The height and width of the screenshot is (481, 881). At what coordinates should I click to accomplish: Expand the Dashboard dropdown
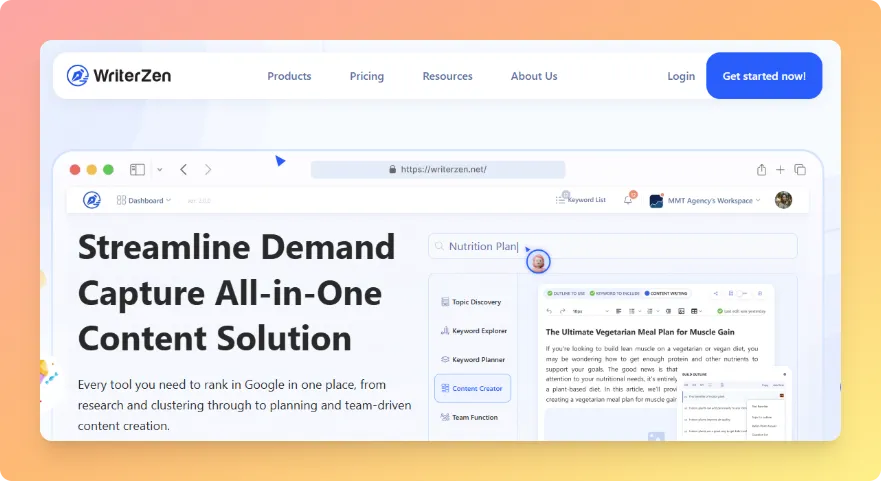pyautogui.click(x=144, y=200)
